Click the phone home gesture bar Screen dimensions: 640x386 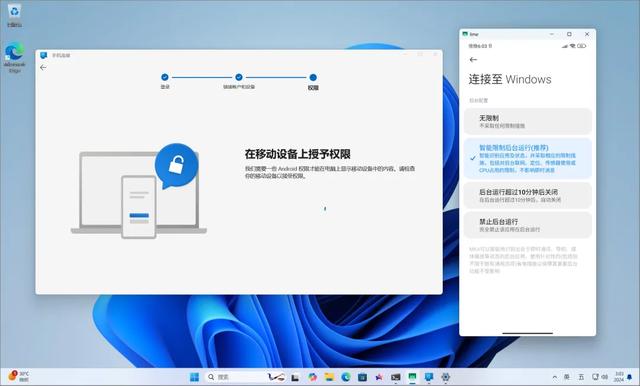click(x=527, y=333)
